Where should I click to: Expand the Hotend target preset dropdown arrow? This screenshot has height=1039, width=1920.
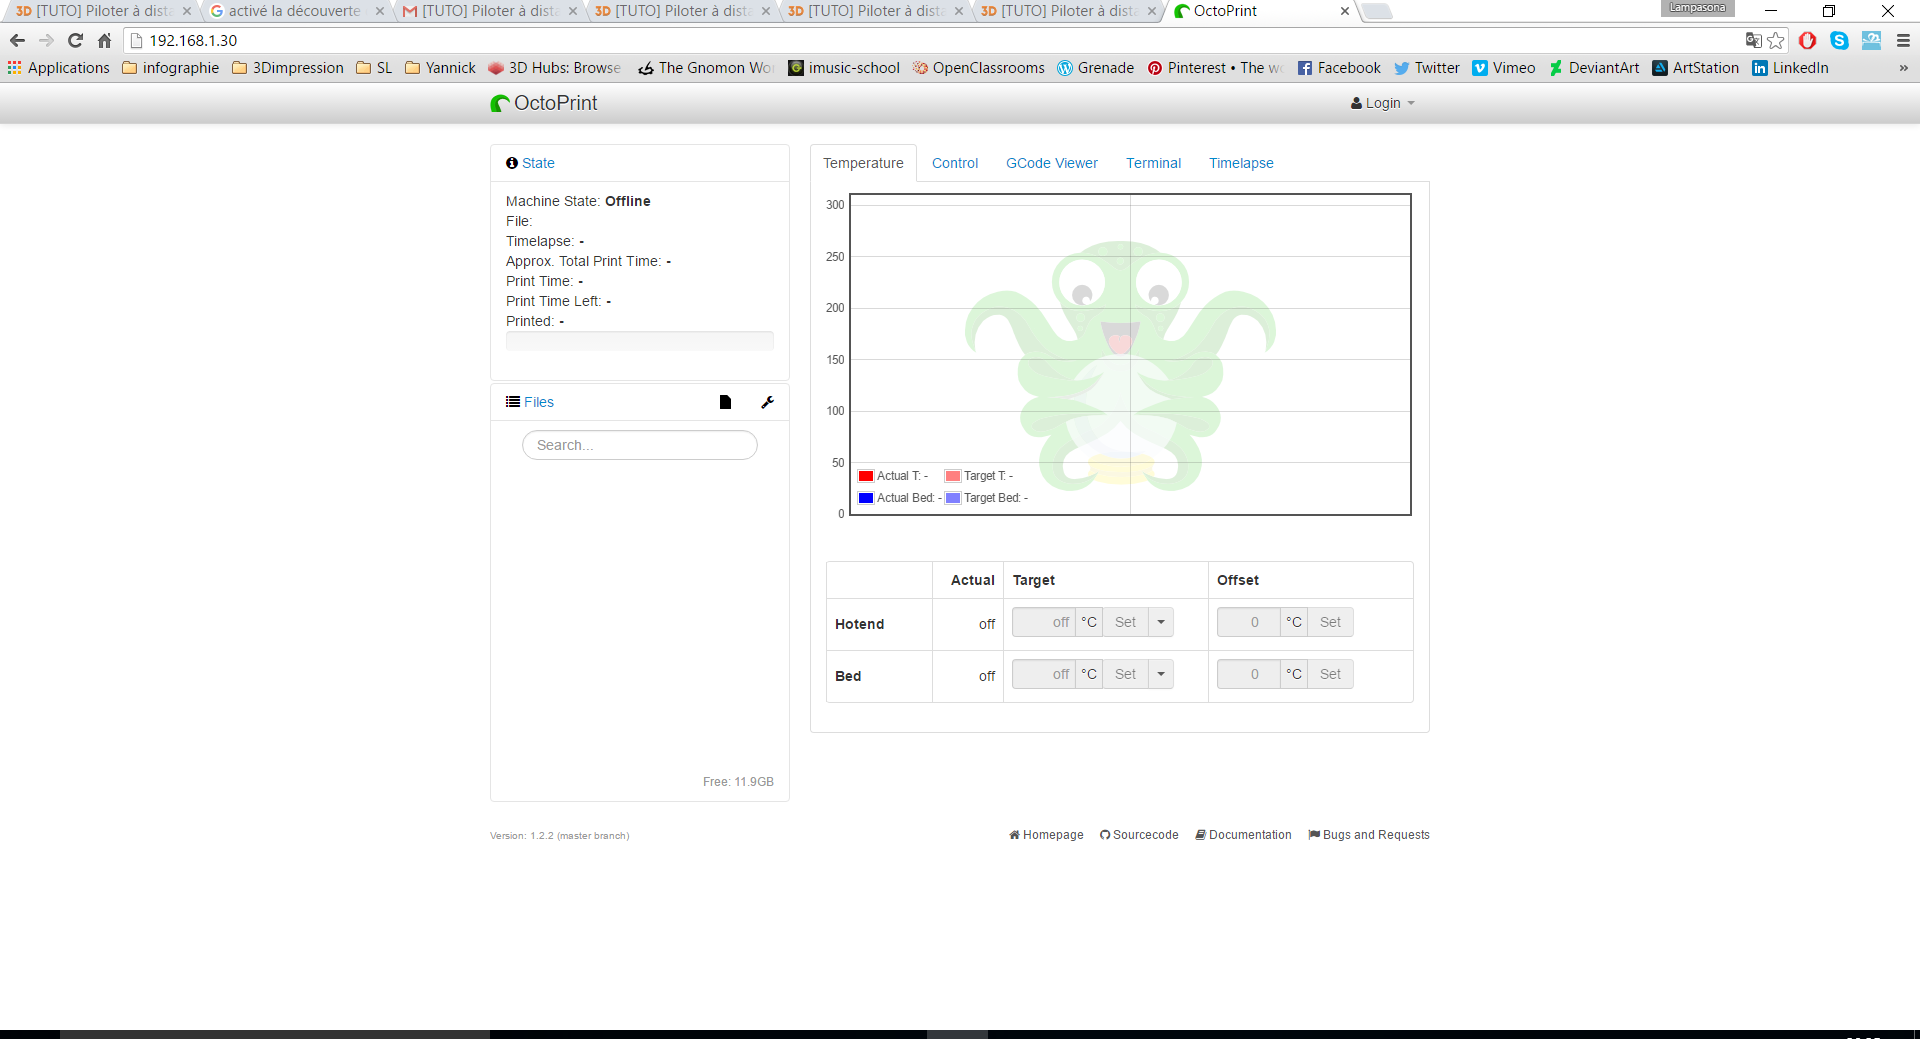[x=1161, y=622]
